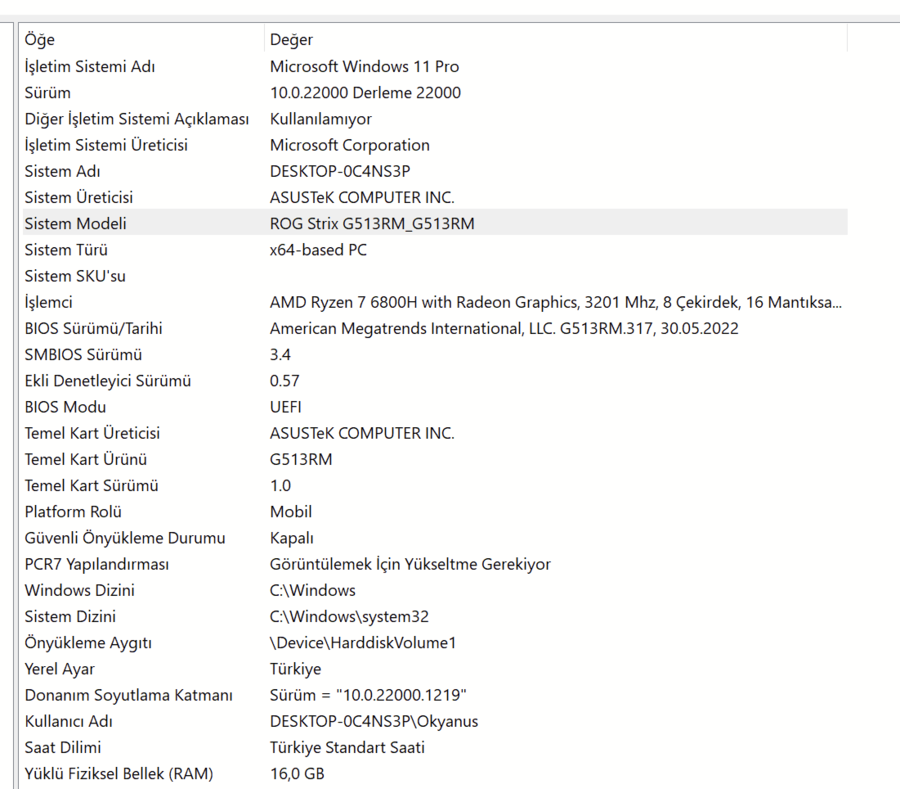Select the Sürüm row label
Screen dimensions: 900x789
click(x=48, y=92)
